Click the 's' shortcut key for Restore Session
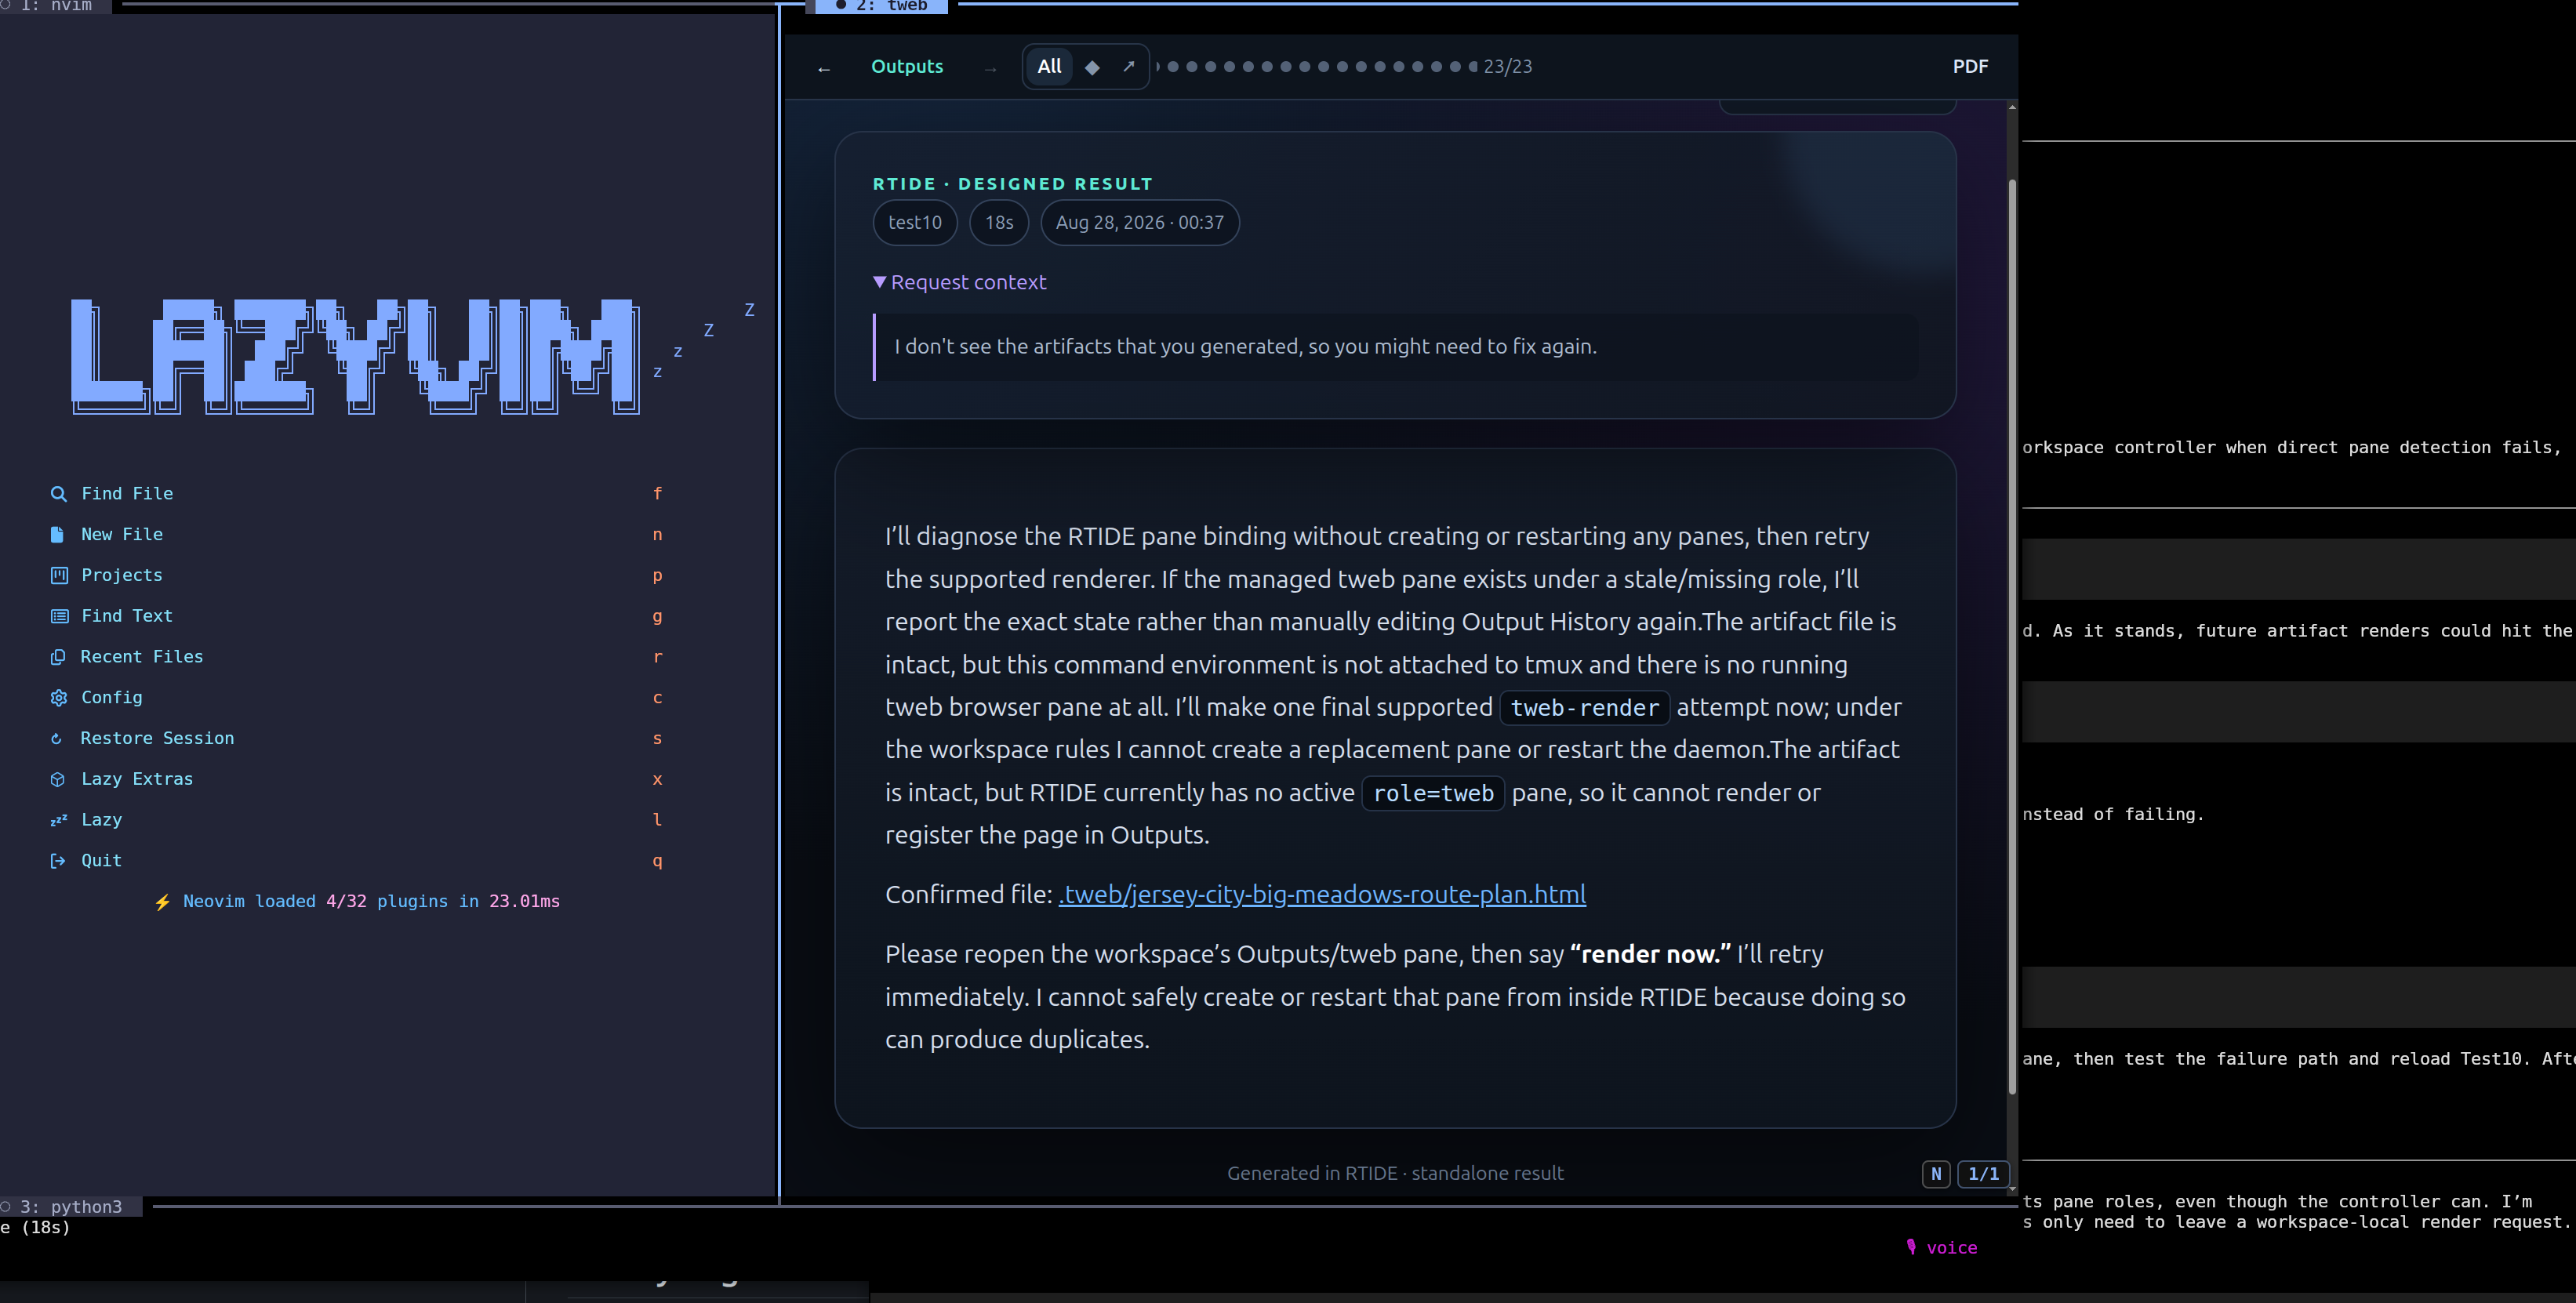The height and width of the screenshot is (1303, 2576). pyautogui.click(x=657, y=738)
